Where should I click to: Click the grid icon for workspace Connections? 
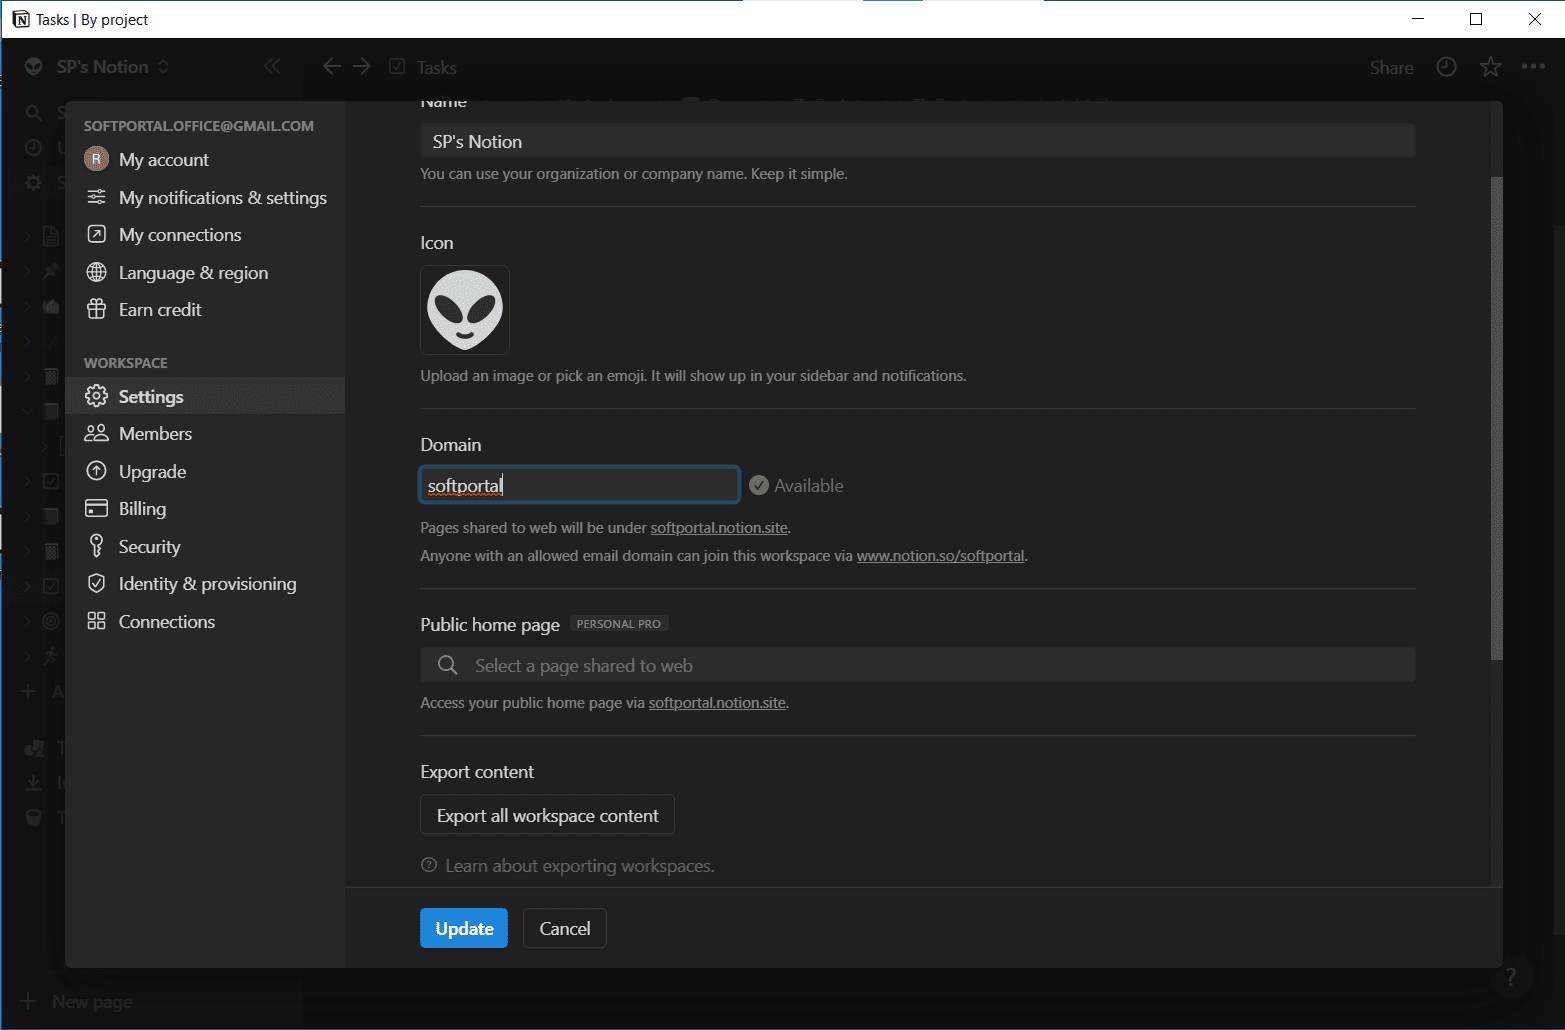96,622
